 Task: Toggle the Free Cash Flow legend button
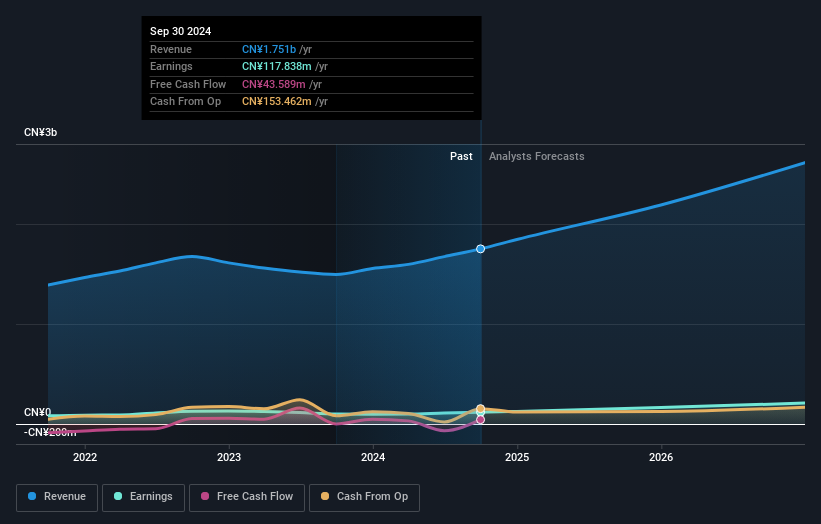(247, 497)
